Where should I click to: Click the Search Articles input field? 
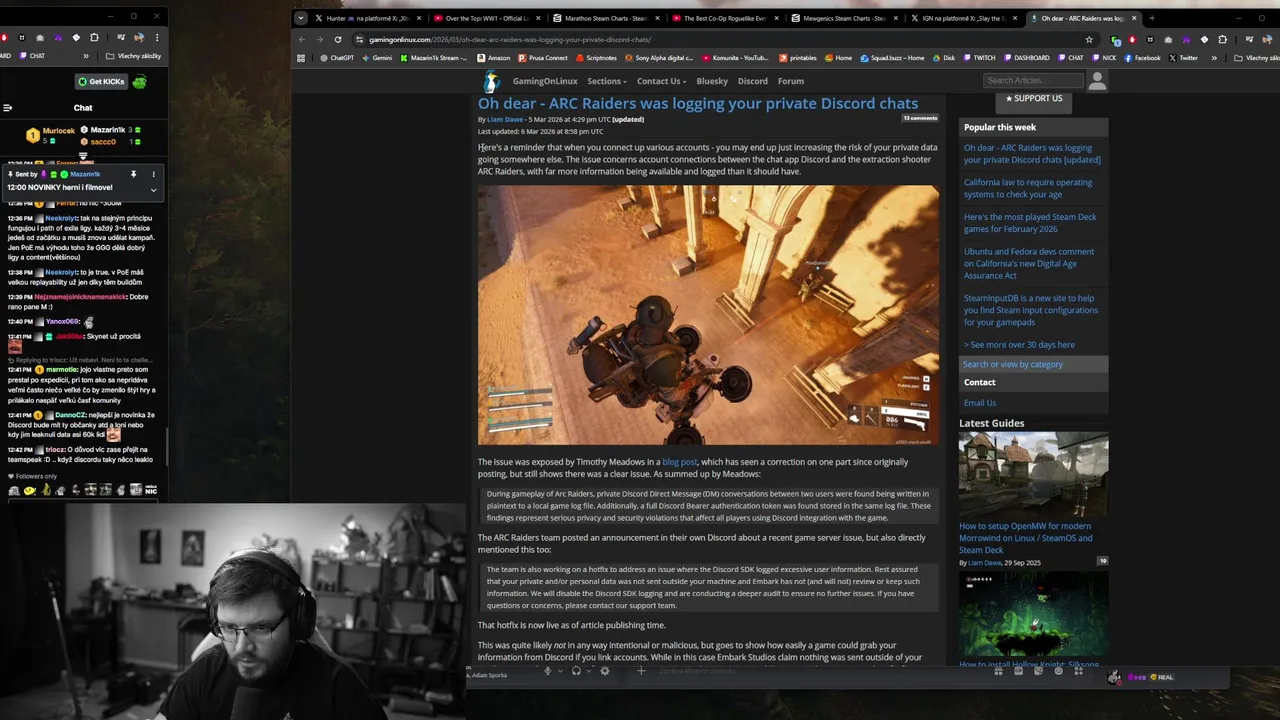click(1033, 81)
